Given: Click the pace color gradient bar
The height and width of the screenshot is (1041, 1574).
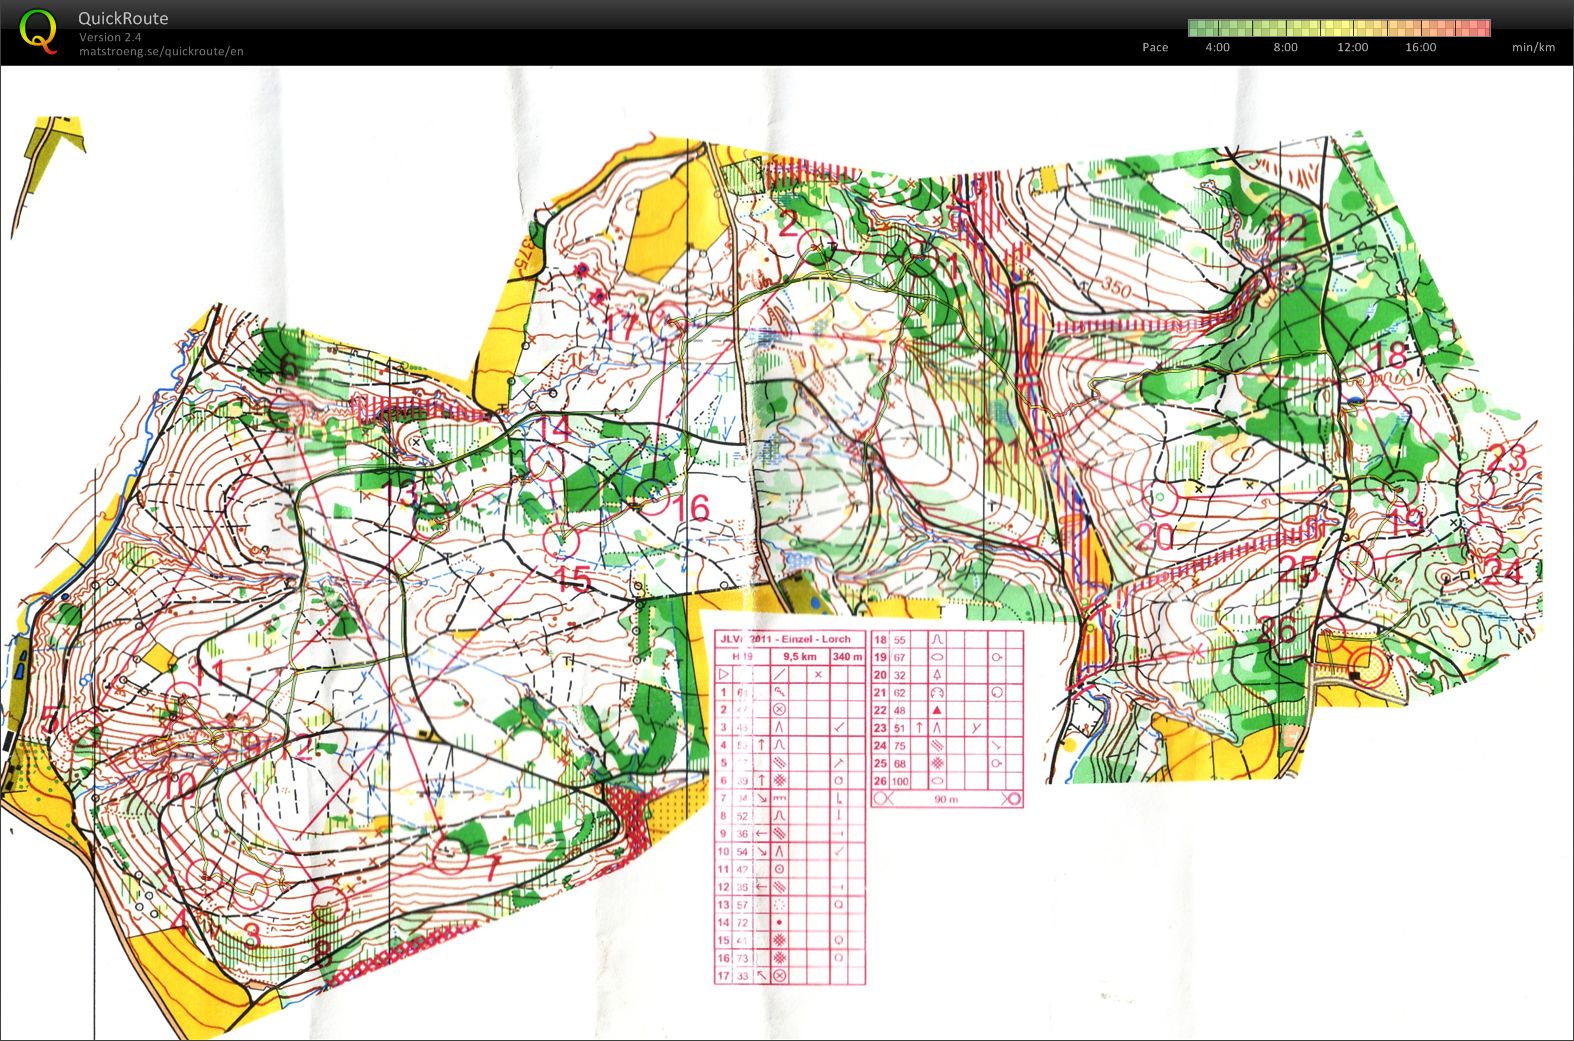Looking at the screenshot, I should (x=1338, y=28).
